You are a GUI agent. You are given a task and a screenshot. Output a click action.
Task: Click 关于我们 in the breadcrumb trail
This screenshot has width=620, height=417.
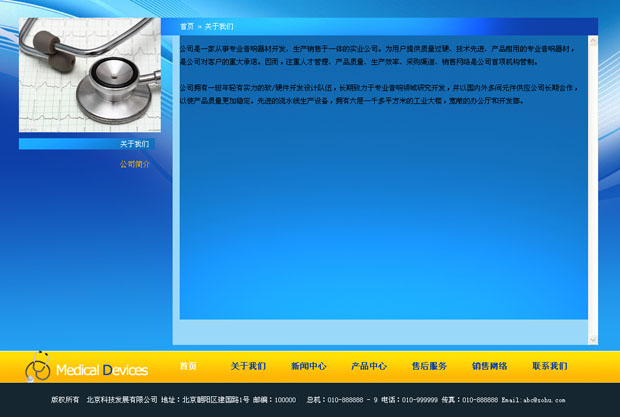219,26
